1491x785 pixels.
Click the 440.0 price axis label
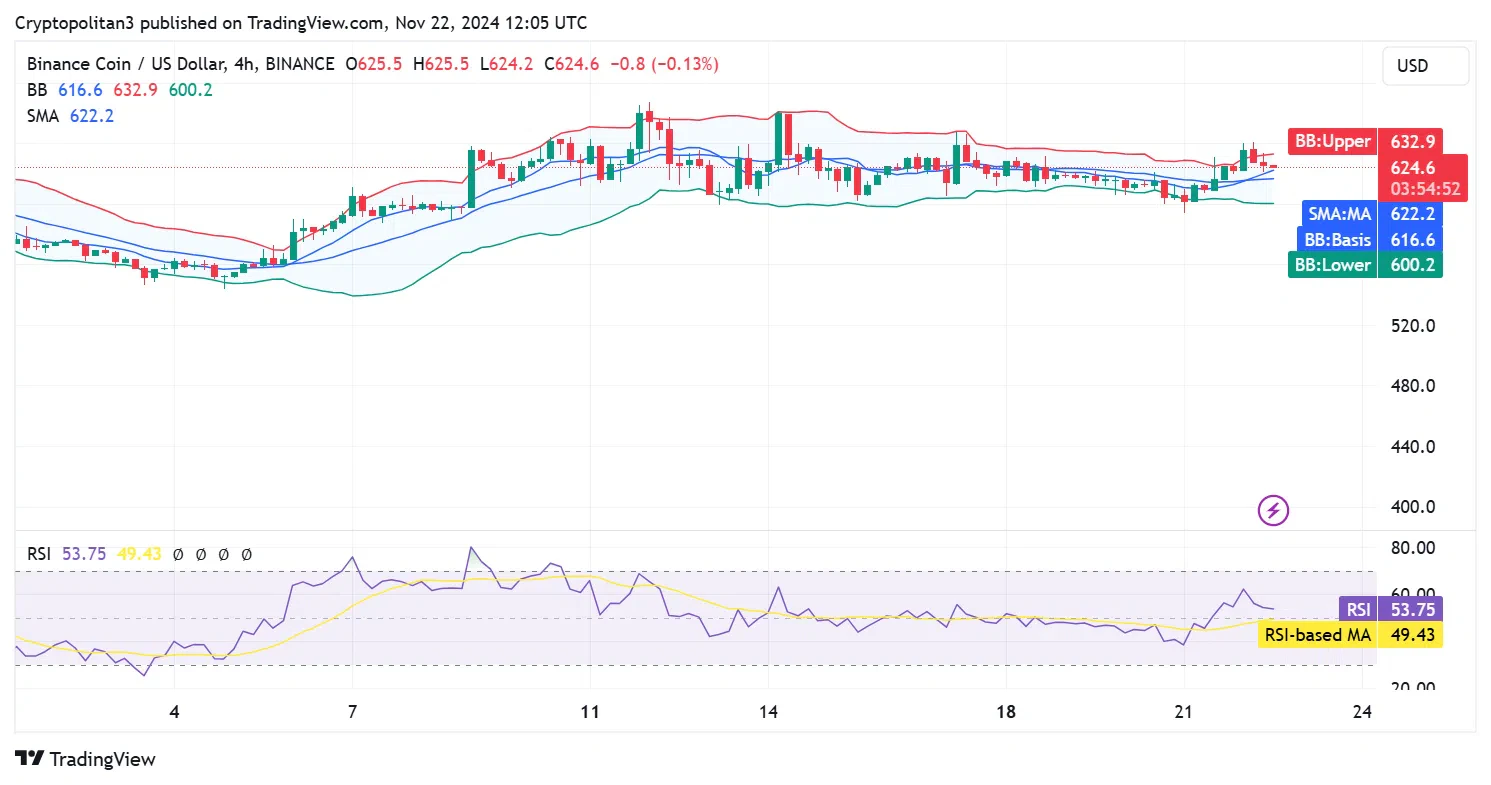1412,447
